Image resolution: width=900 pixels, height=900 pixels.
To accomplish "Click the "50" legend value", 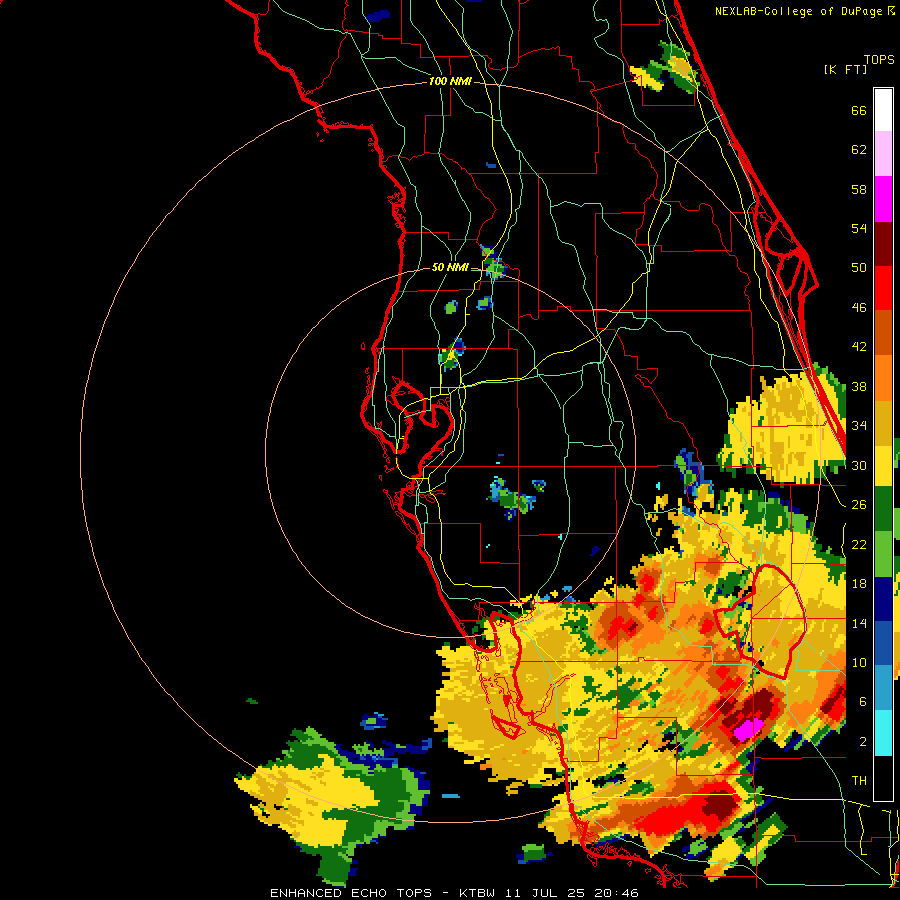I will [859, 268].
